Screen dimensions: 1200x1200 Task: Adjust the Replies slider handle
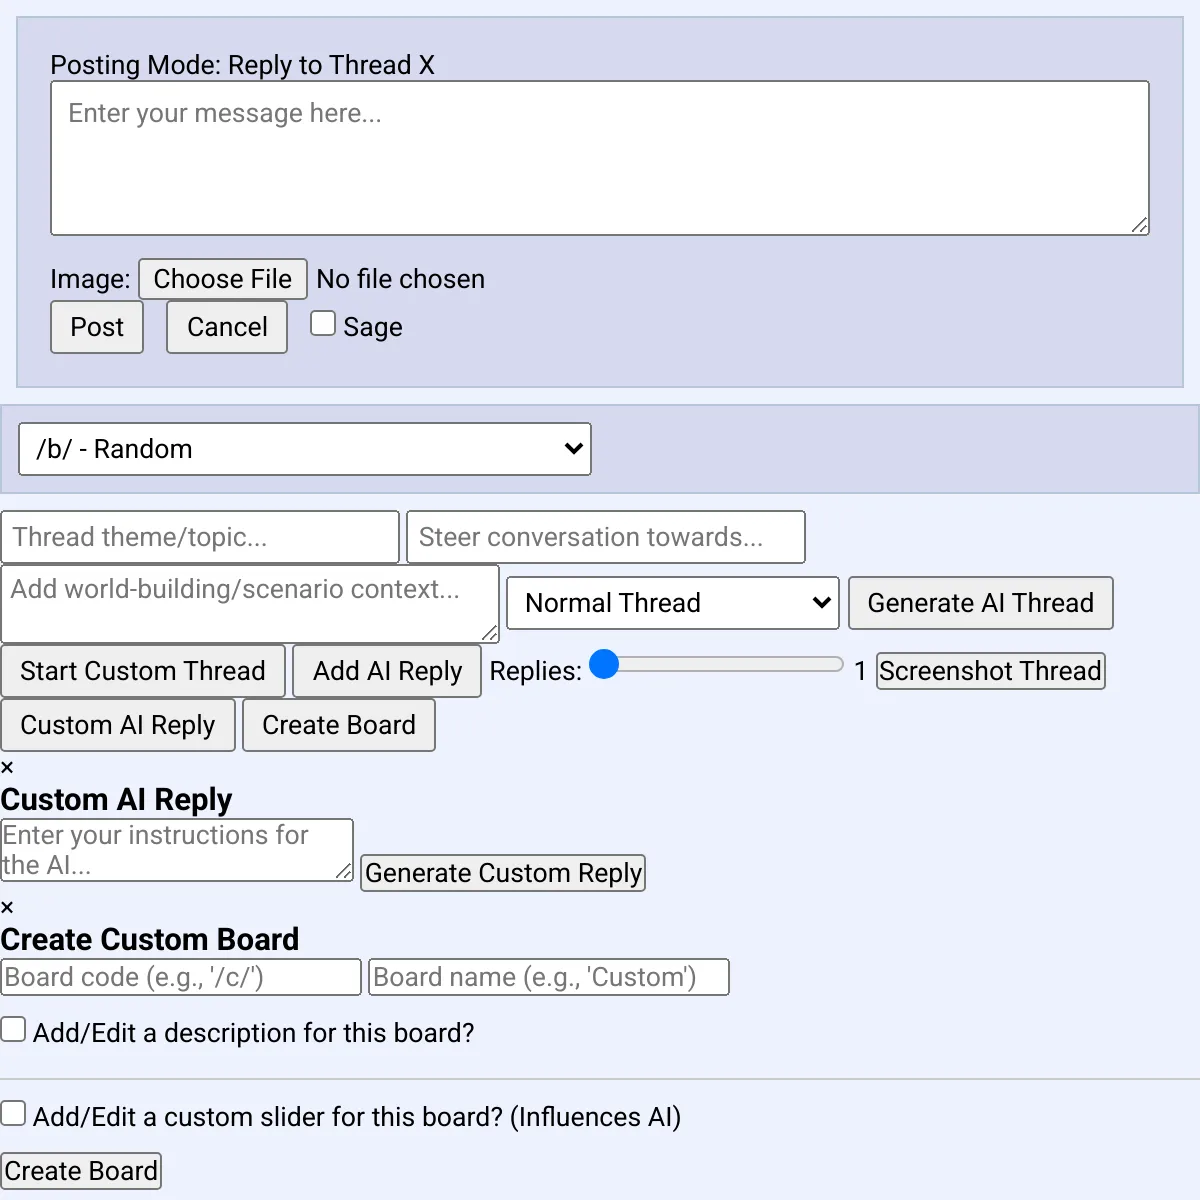tap(604, 664)
